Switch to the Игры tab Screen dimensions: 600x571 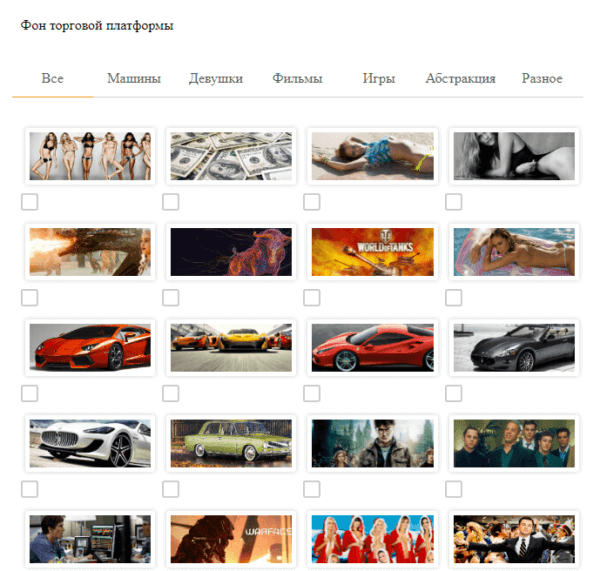379,79
